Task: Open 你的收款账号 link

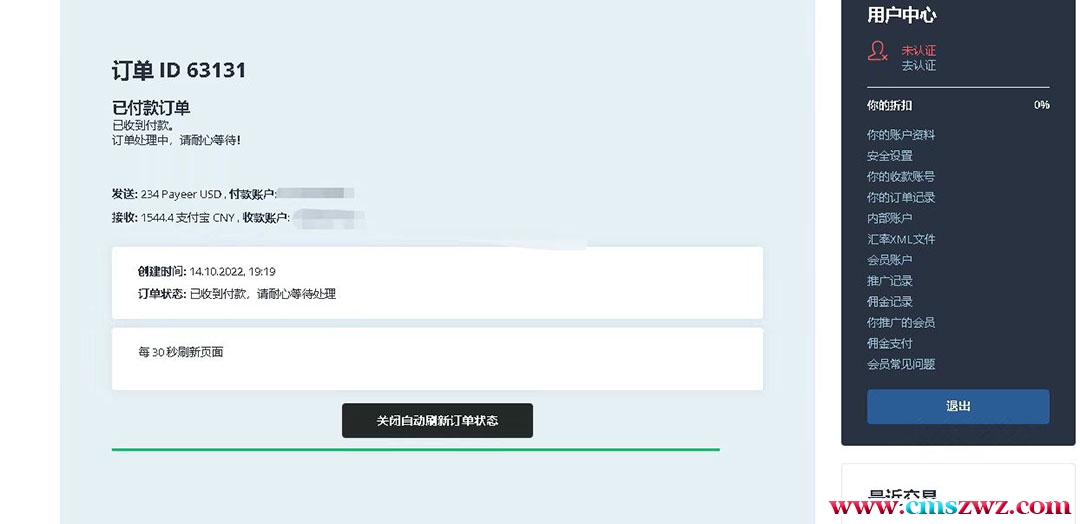Action: [x=901, y=176]
